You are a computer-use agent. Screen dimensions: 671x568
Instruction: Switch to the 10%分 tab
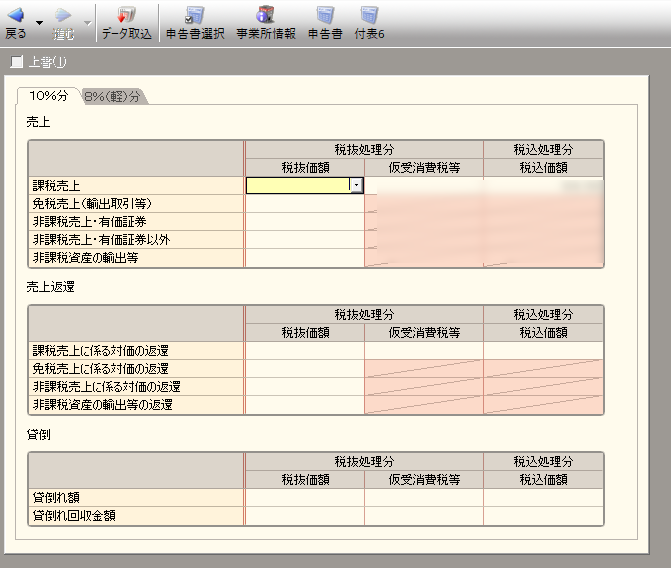tap(48, 96)
